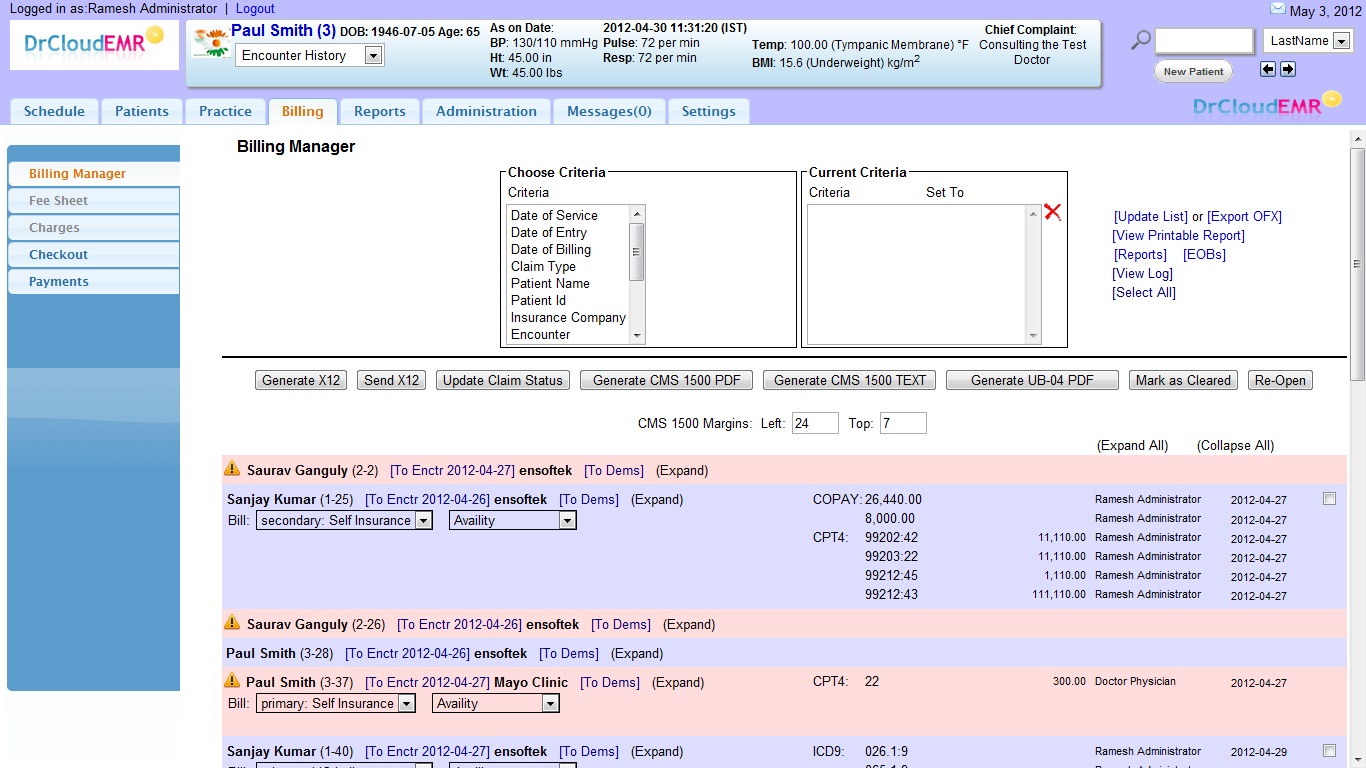This screenshot has width=1366, height=768.
Task: Expand the Saurav Ganguly (2-26) encounter
Action: (689, 624)
